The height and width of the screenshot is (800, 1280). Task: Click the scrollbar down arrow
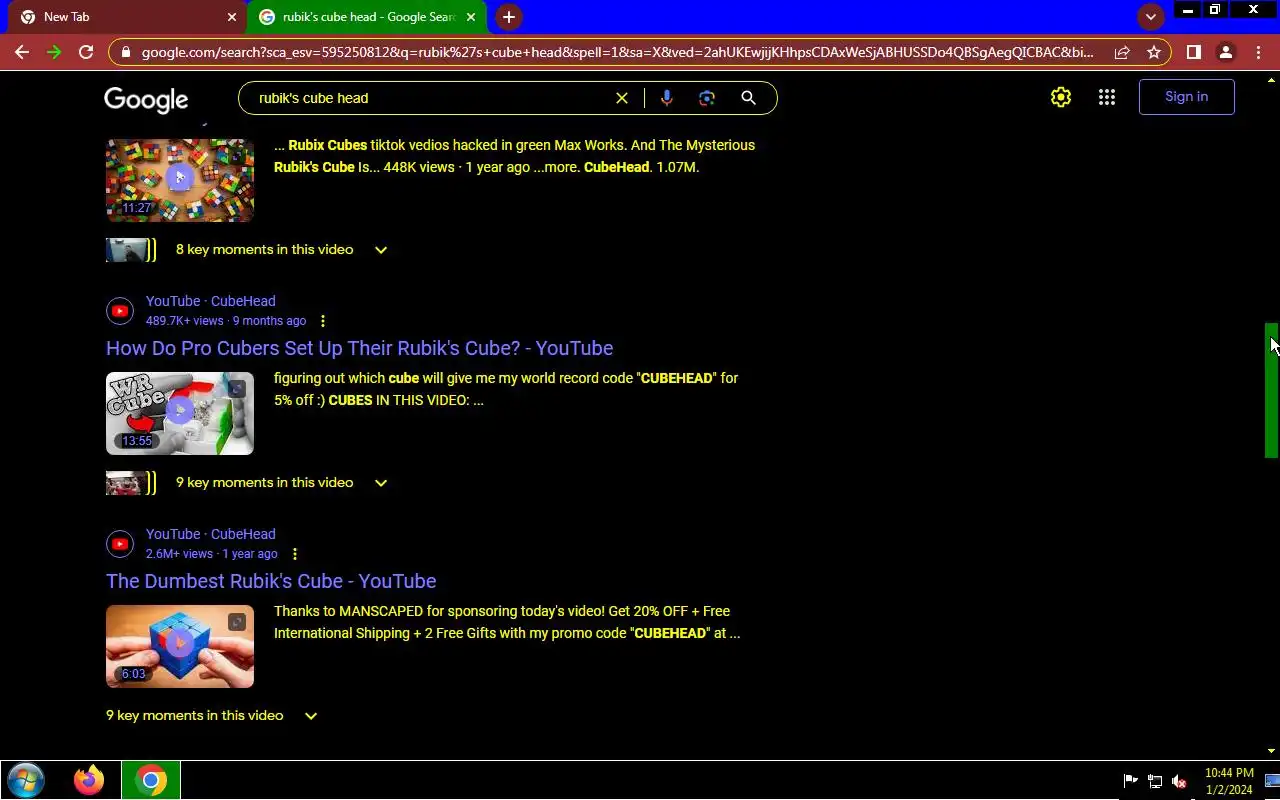click(1272, 751)
